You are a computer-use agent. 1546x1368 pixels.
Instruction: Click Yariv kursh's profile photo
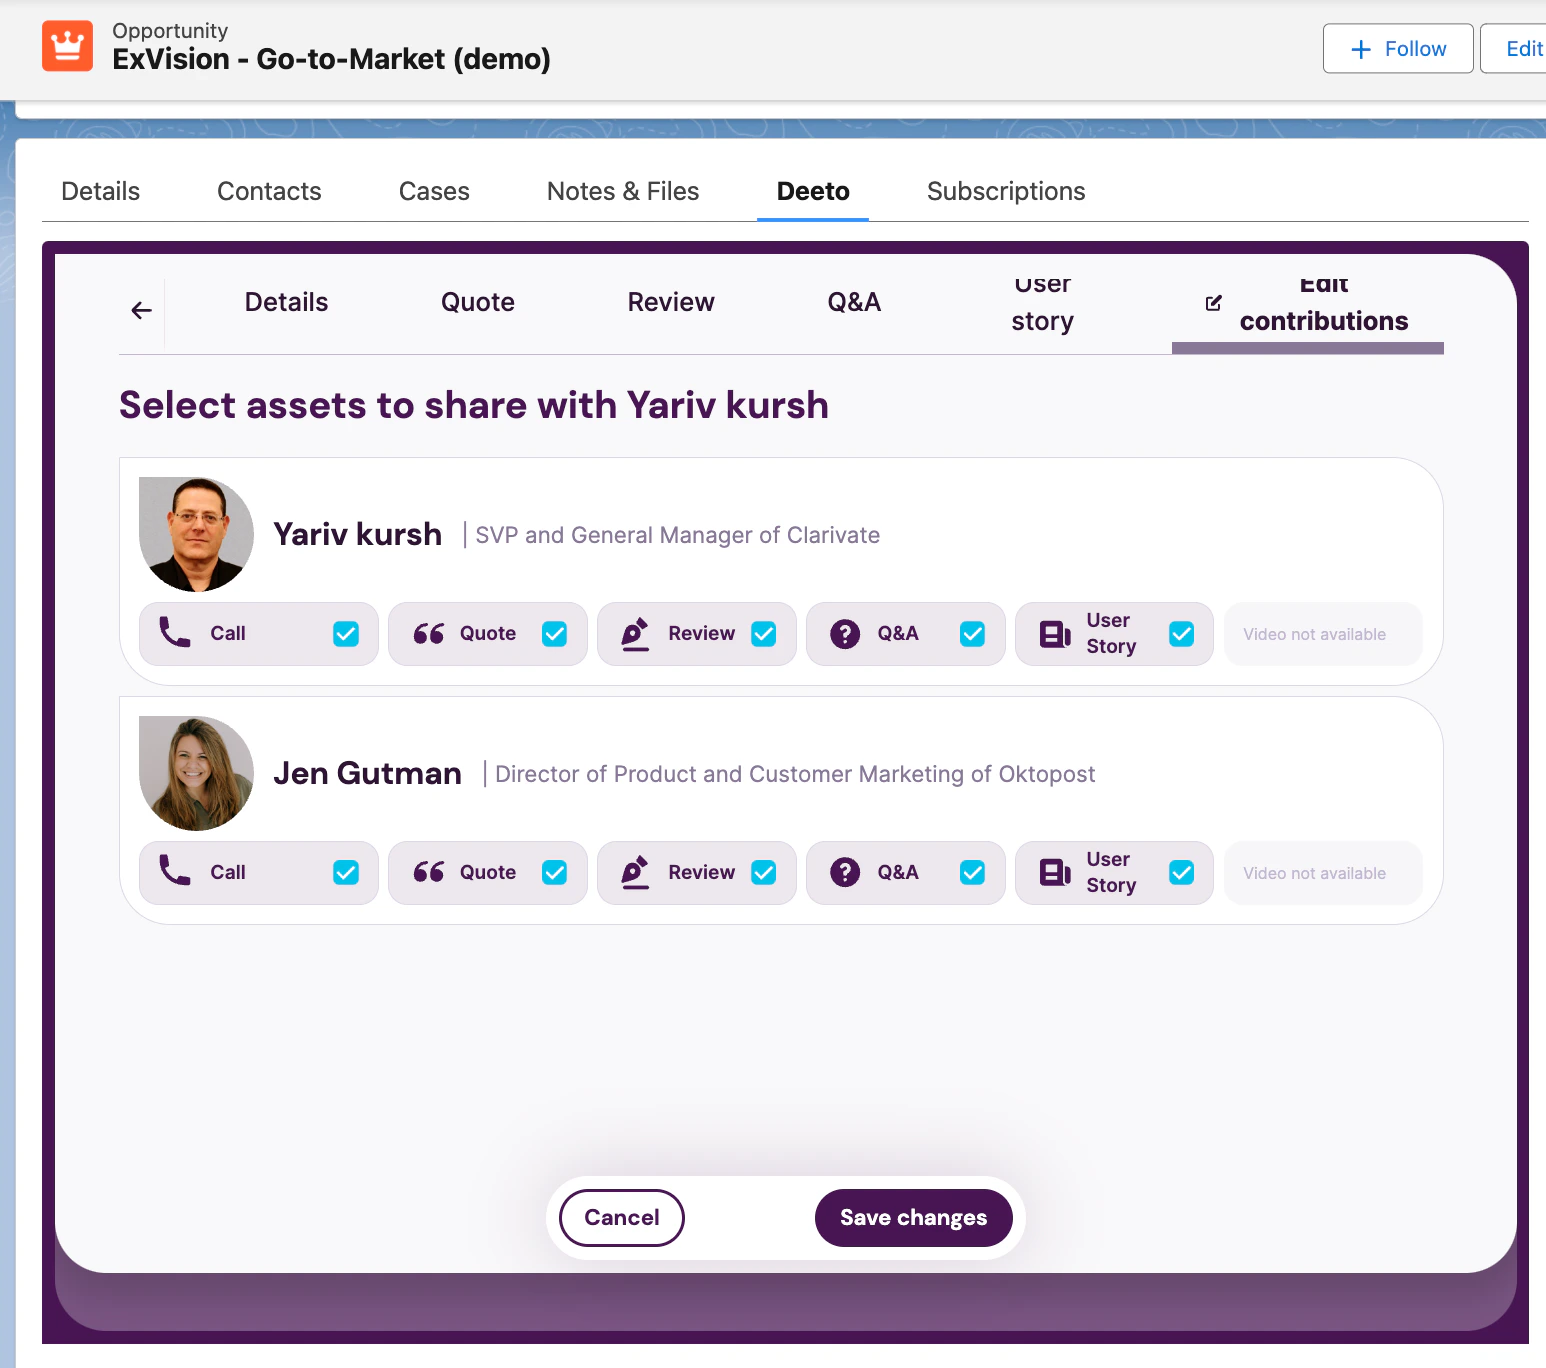point(196,534)
